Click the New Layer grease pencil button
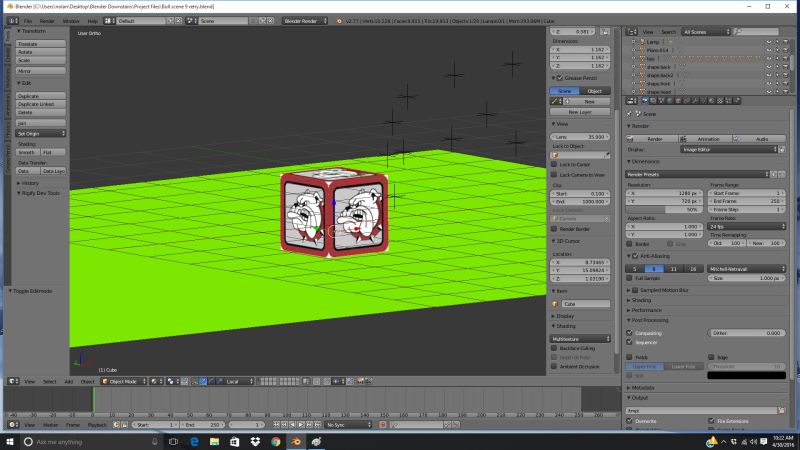This screenshot has width=800, height=450. [580, 112]
